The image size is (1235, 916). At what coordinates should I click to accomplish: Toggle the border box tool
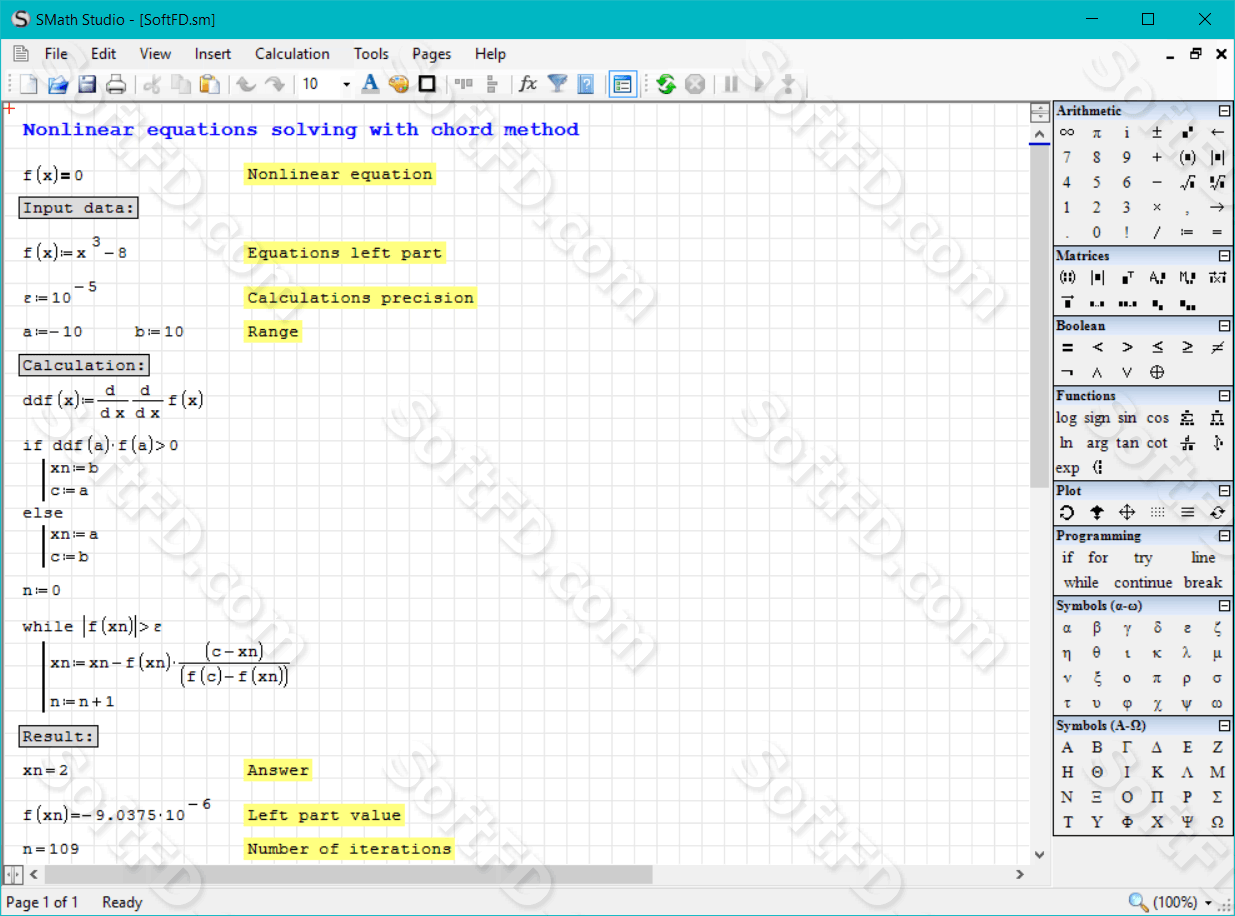coord(427,84)
